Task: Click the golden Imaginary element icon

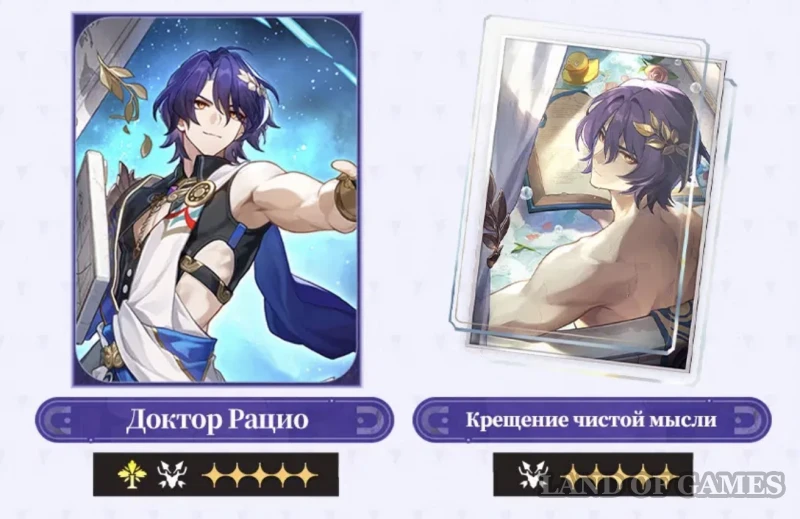Action: 132,475
